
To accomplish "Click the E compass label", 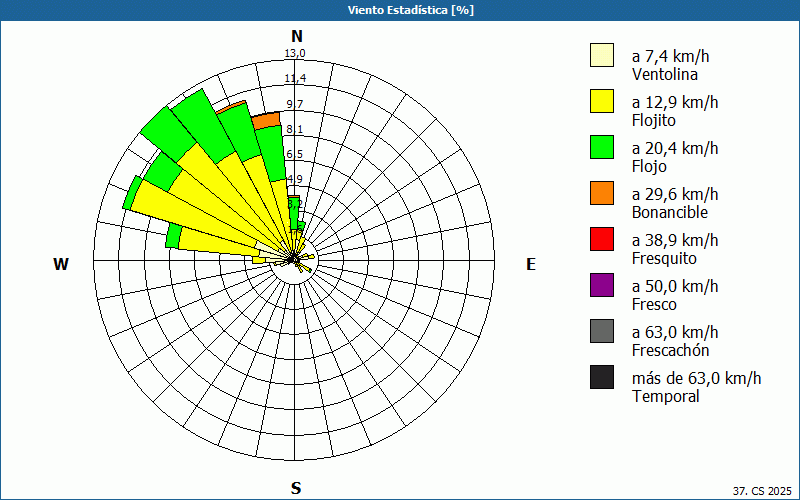I will click(531, 264).
